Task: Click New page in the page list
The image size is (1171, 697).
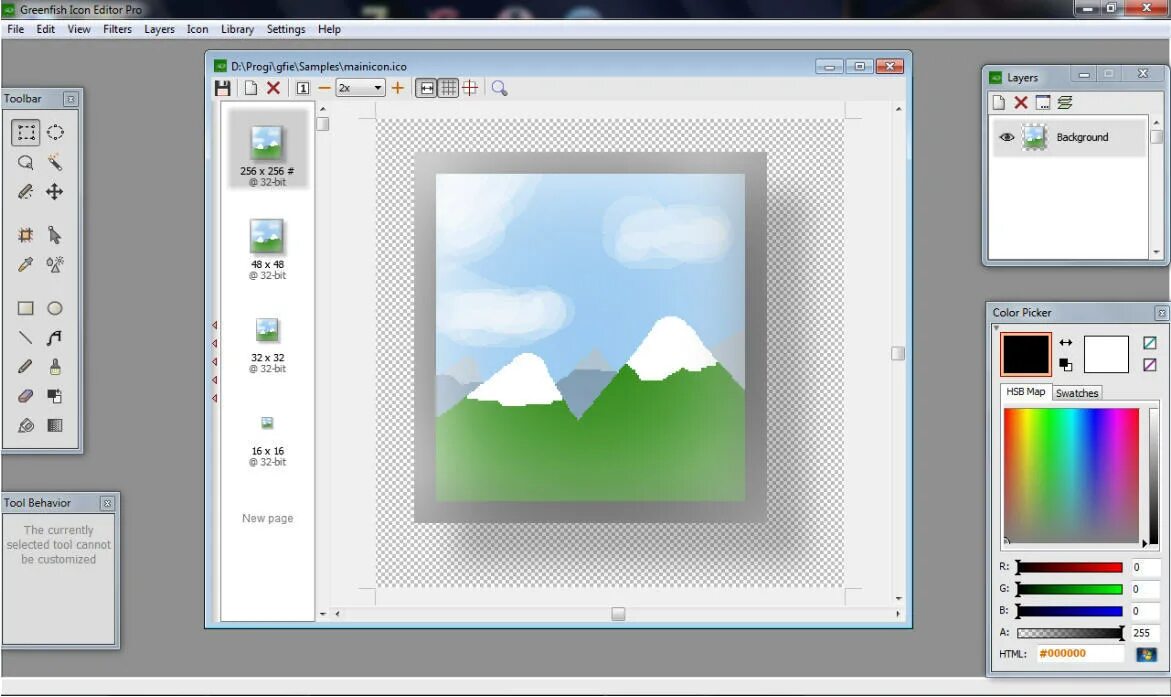Action: (x=266, y=518)
